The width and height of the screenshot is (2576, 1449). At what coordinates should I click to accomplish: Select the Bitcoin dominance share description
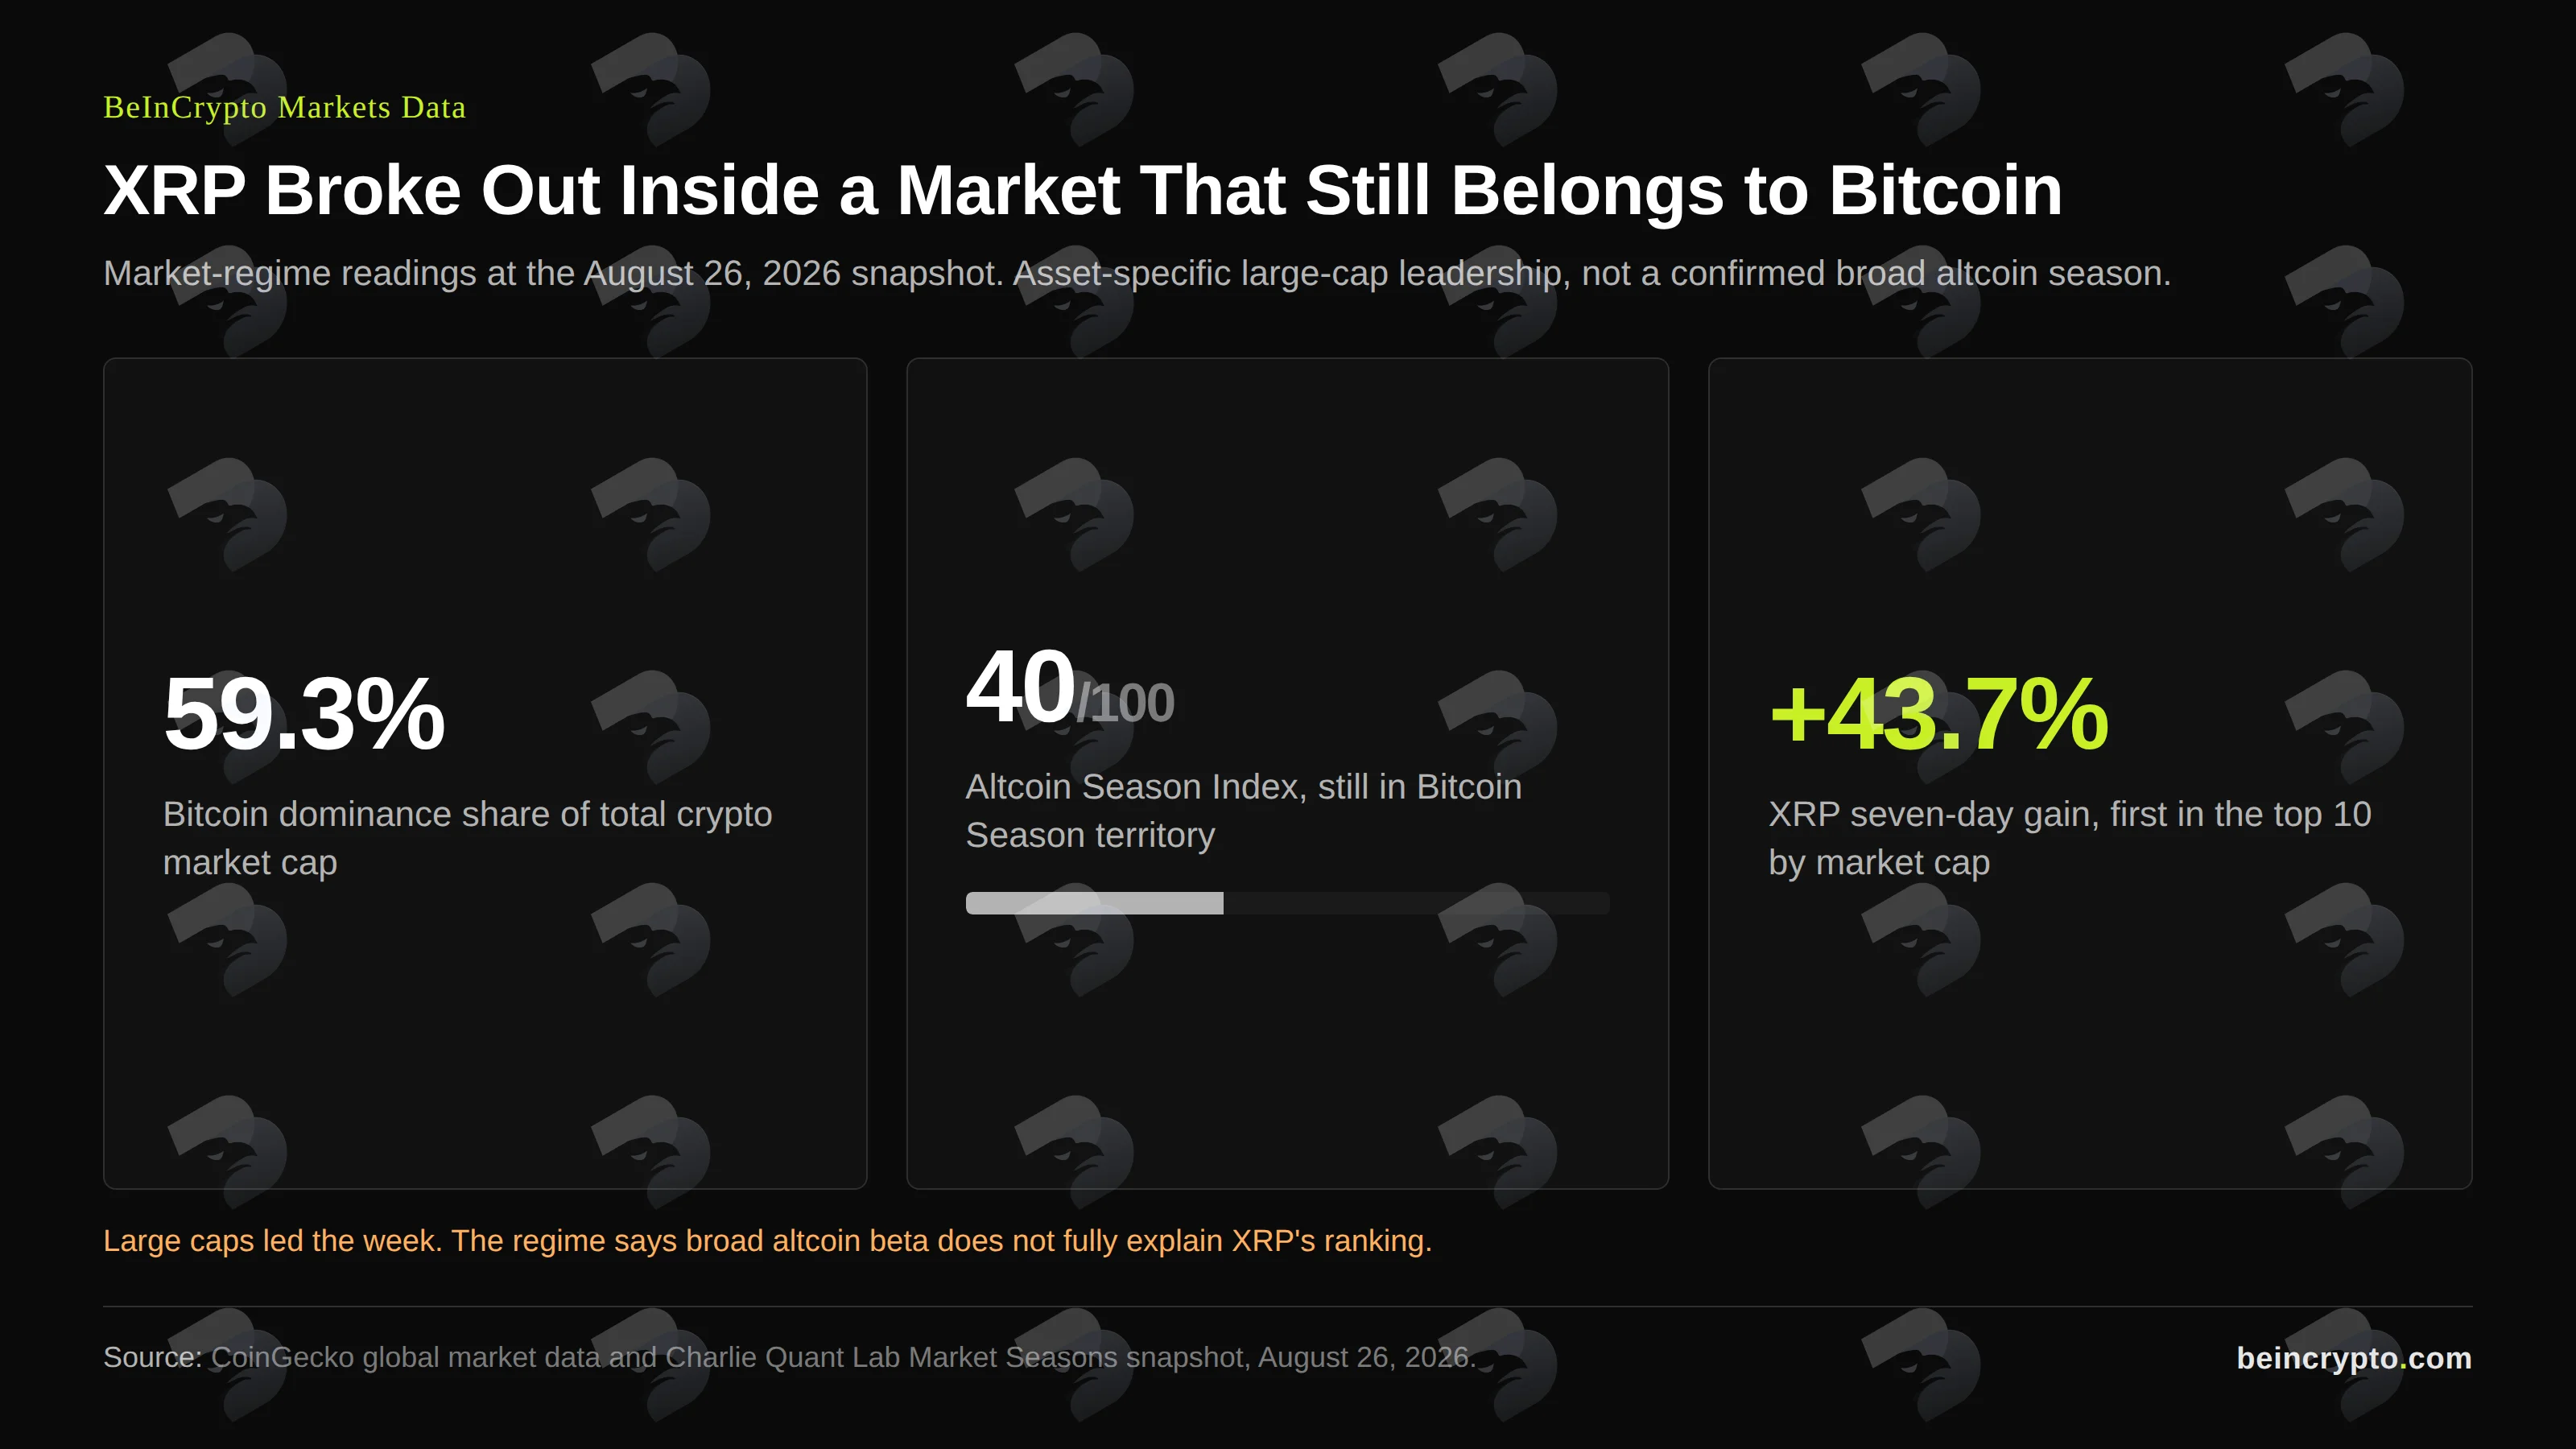(467, 838)
